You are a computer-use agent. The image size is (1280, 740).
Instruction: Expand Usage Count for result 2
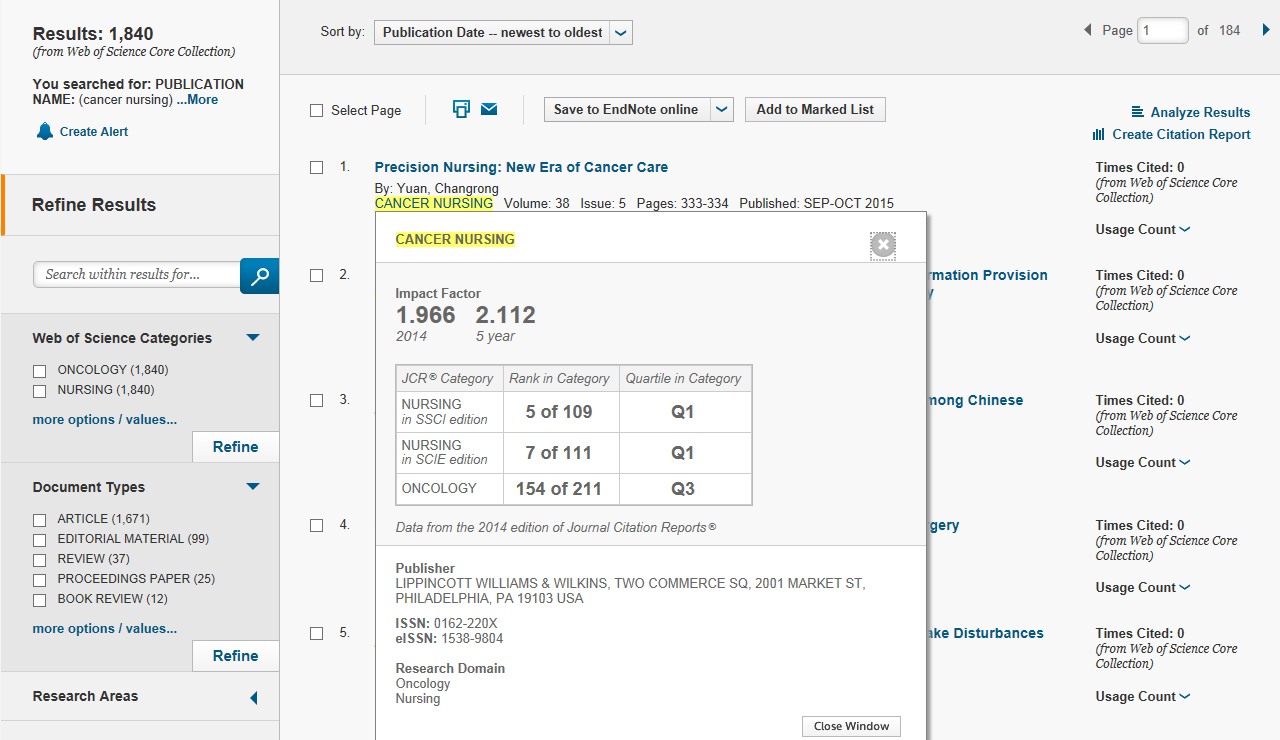tap(1143, 338)
